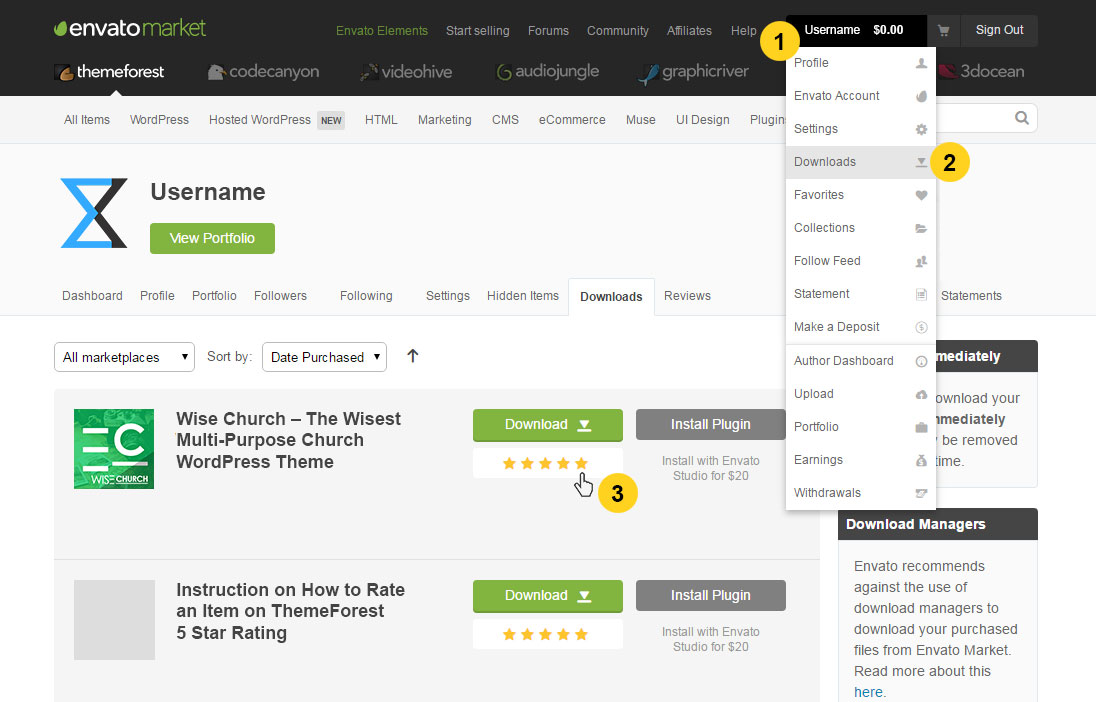
Task: Open the Statements tab
Action: click(x=971, y=296)
